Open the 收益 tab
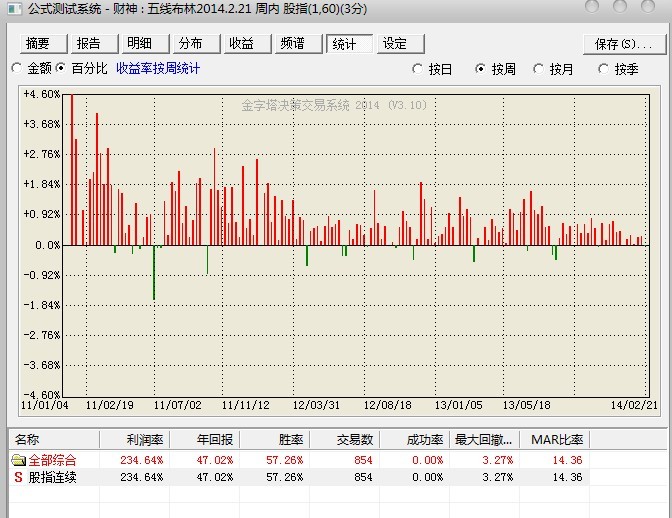This screenshot has height=518, width=672. tap(247, 43)
